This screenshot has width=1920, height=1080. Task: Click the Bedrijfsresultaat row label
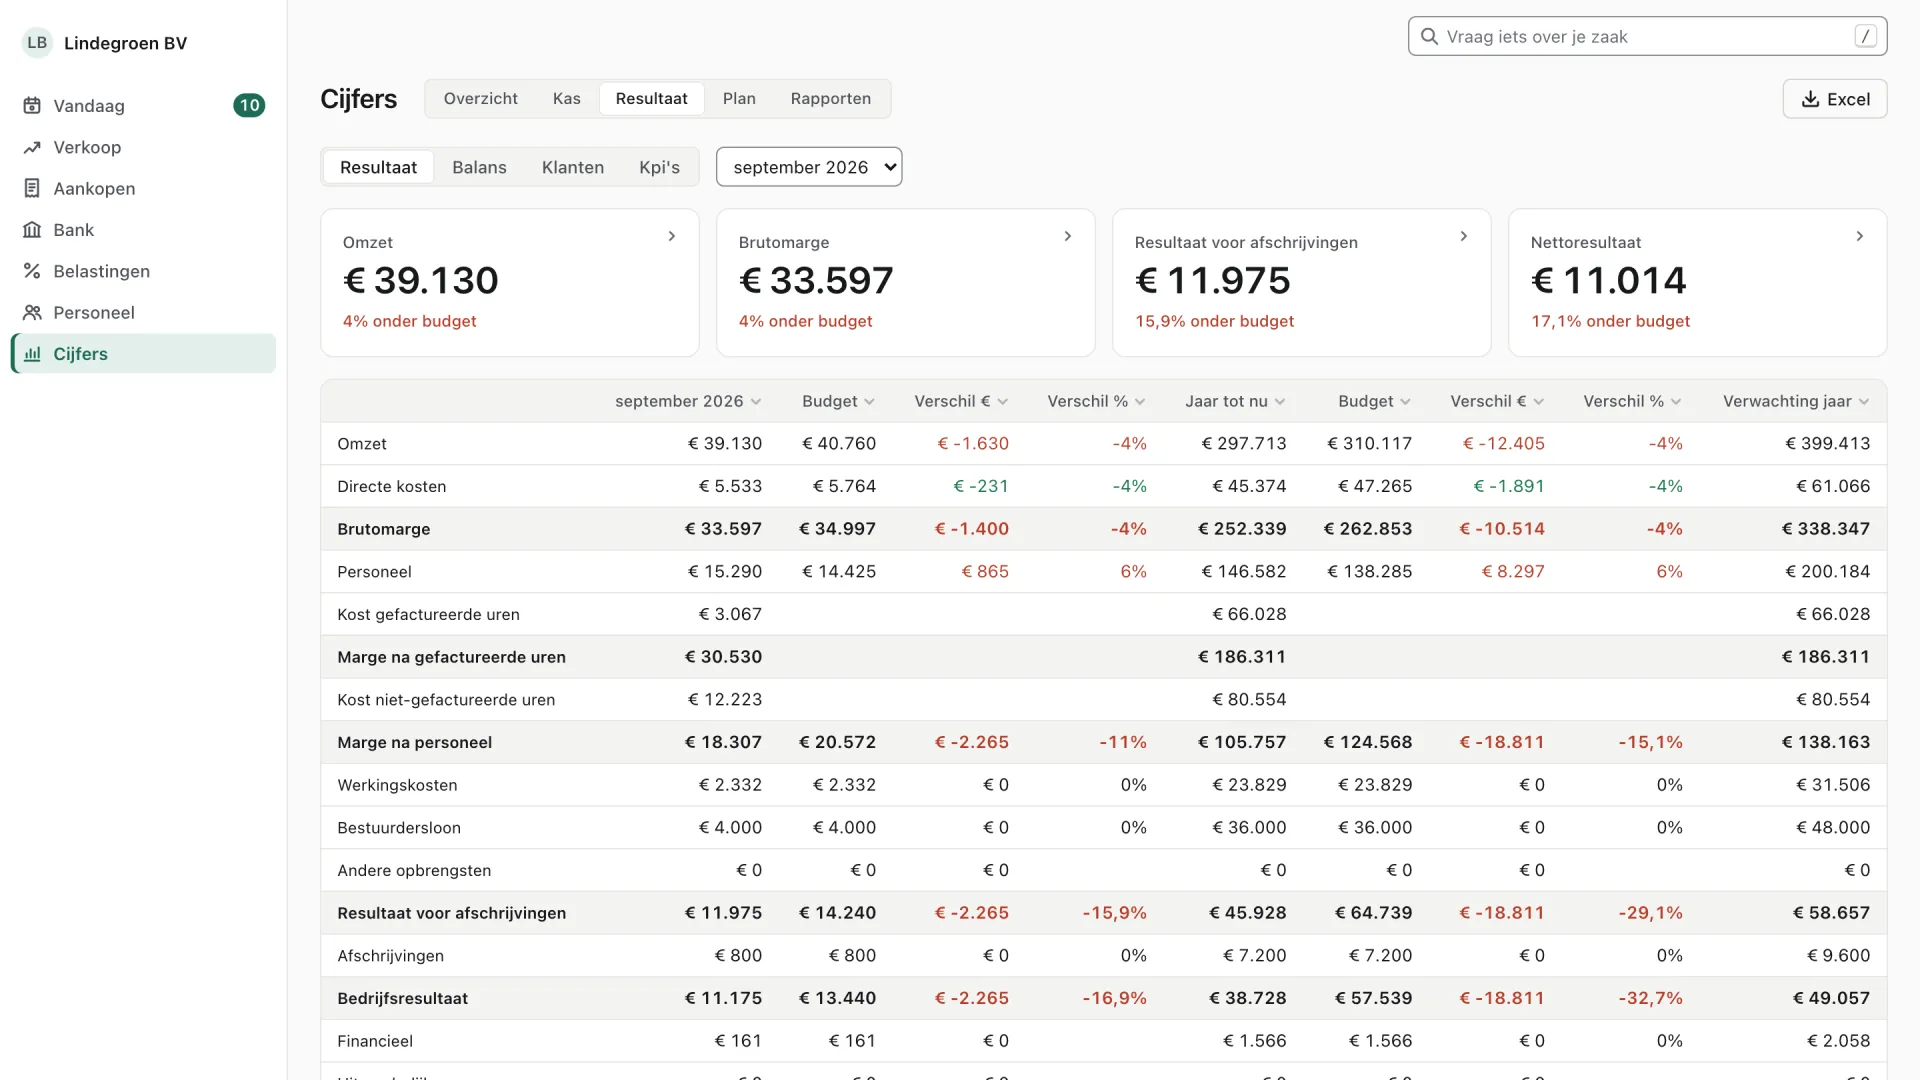(x=402, y=998)
